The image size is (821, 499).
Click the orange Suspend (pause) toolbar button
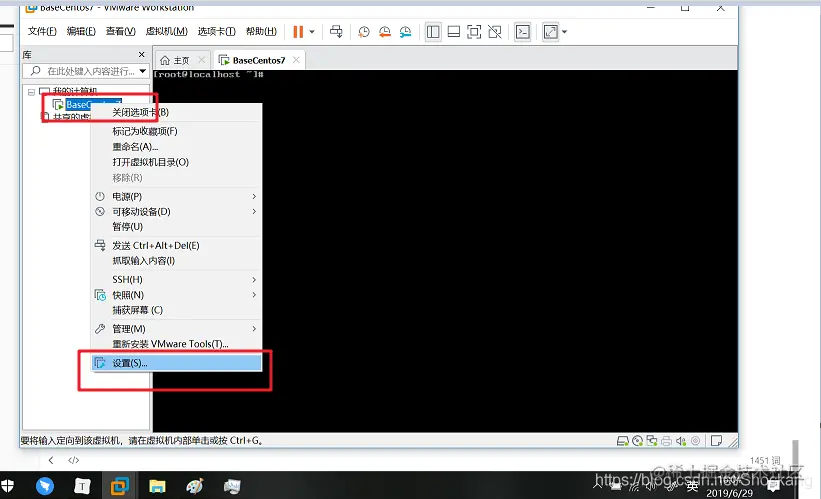pos(298,32)
